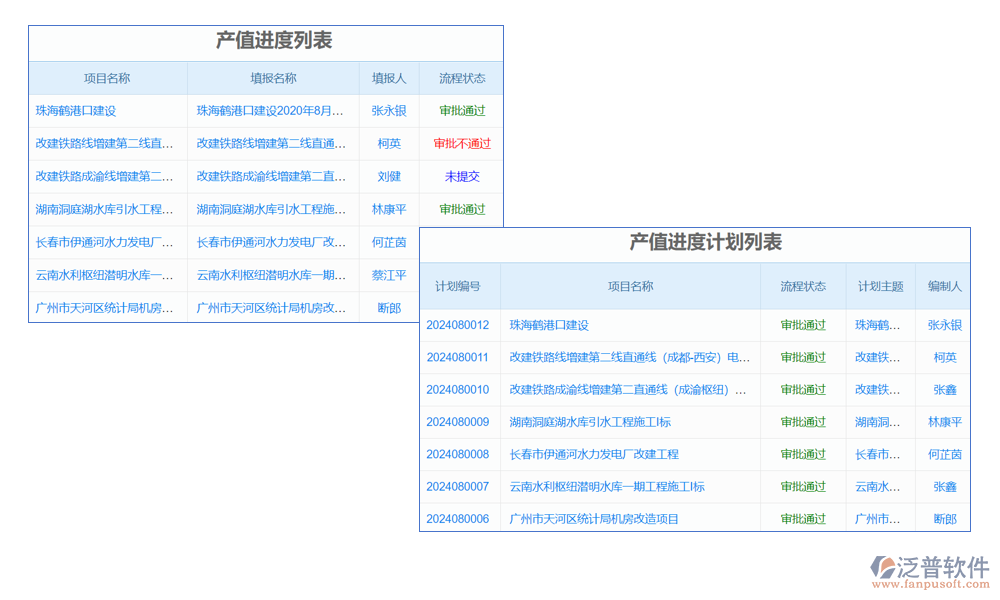Open reporter 张永银 in 填报人 column

(389, 111)
